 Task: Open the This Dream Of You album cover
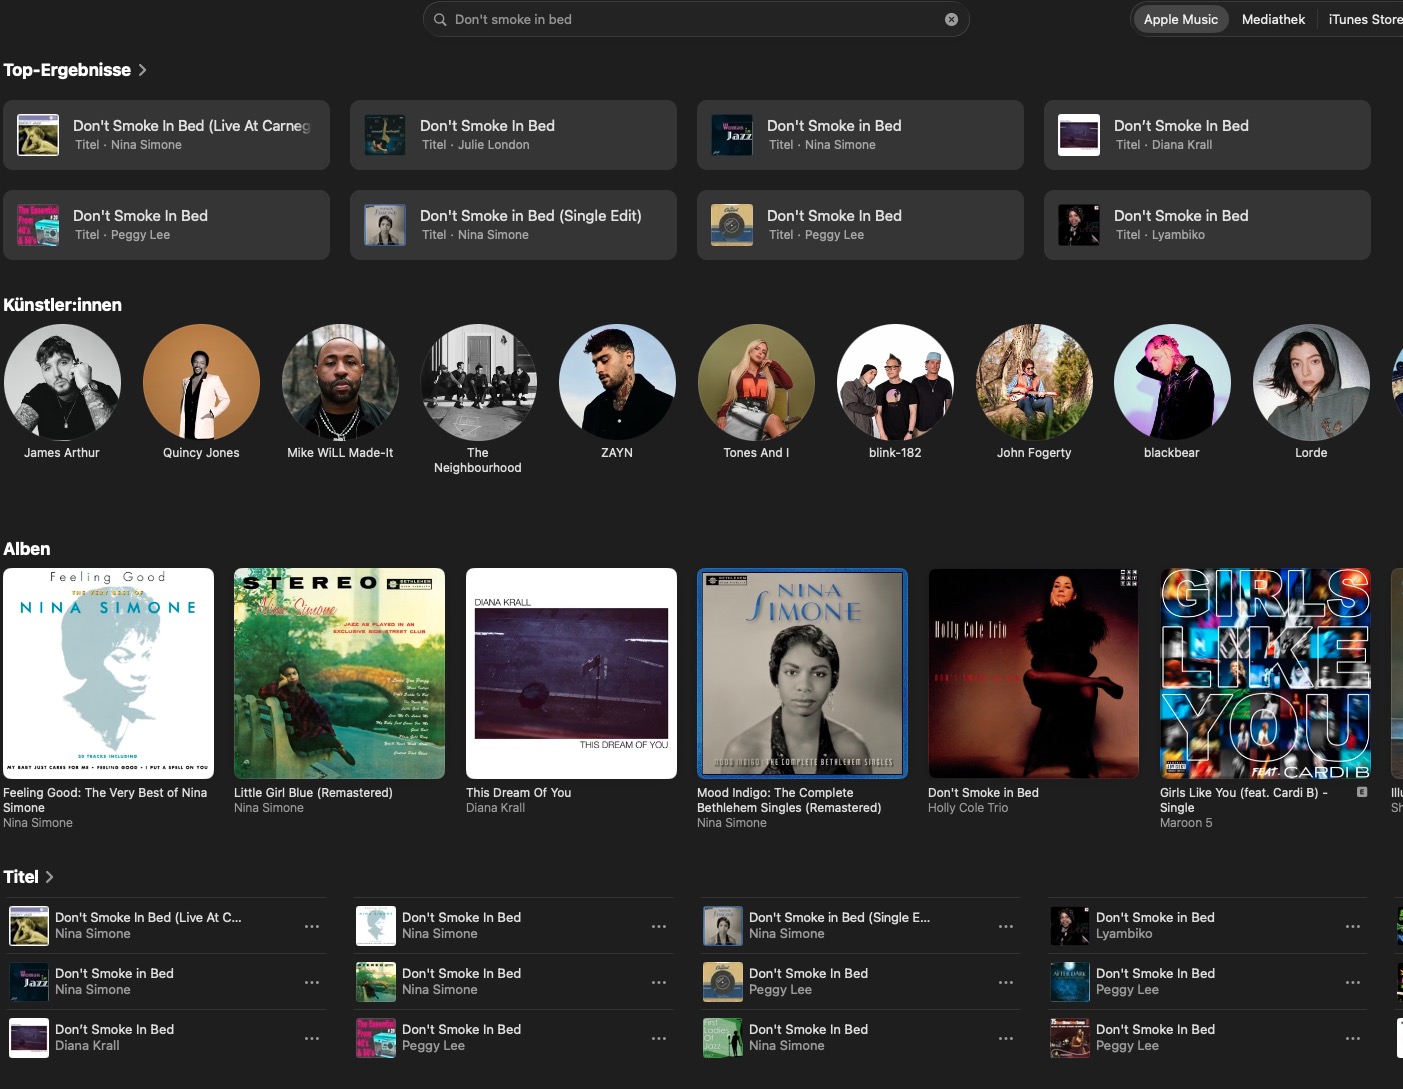pos(571,673)
